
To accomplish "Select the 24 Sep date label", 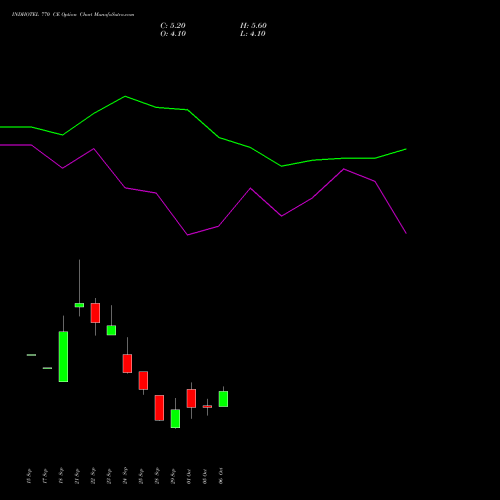I will [125, 476].
